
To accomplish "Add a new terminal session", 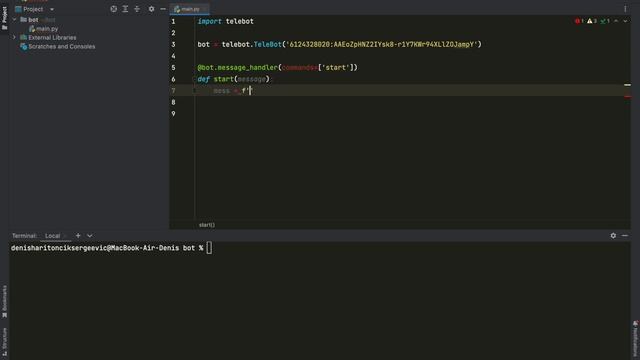I will click(78, 236).
